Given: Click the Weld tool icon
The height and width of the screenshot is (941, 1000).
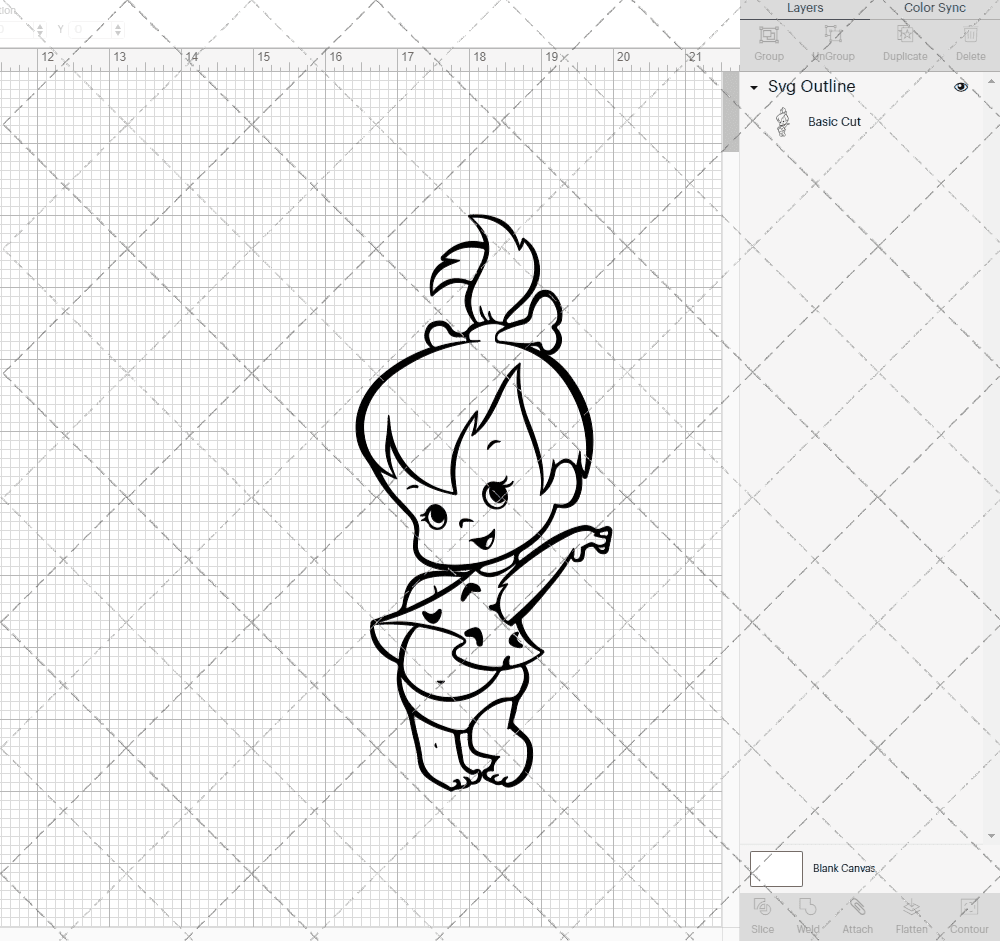Looking at the screenshot, I should click(x=807, y=907).
